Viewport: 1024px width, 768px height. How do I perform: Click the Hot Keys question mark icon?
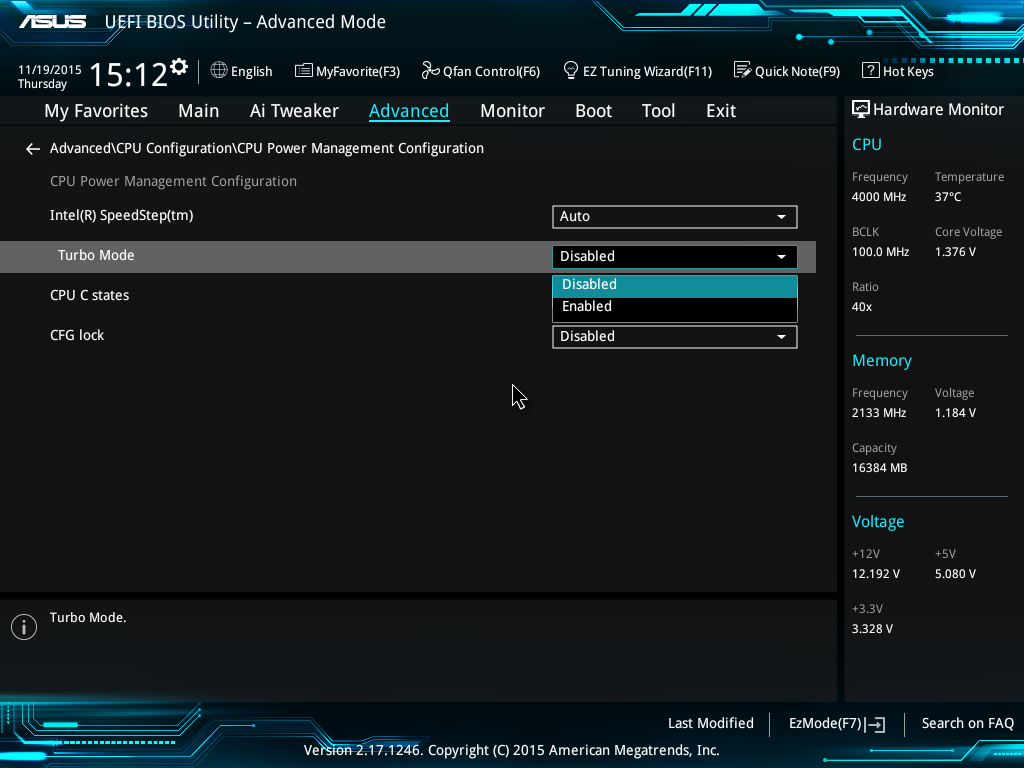pos(871,70)
